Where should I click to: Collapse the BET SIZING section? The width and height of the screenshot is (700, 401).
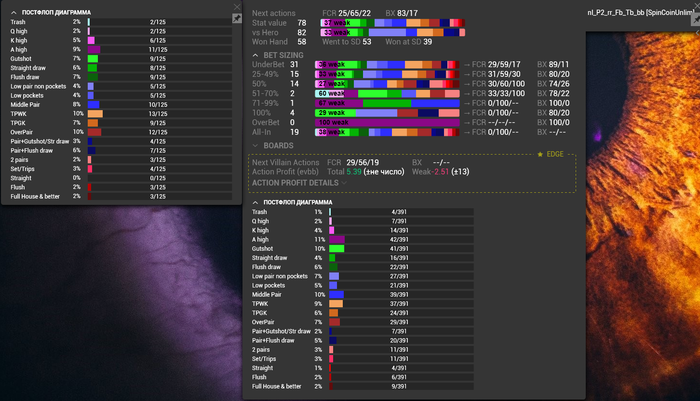pos(255,55)
